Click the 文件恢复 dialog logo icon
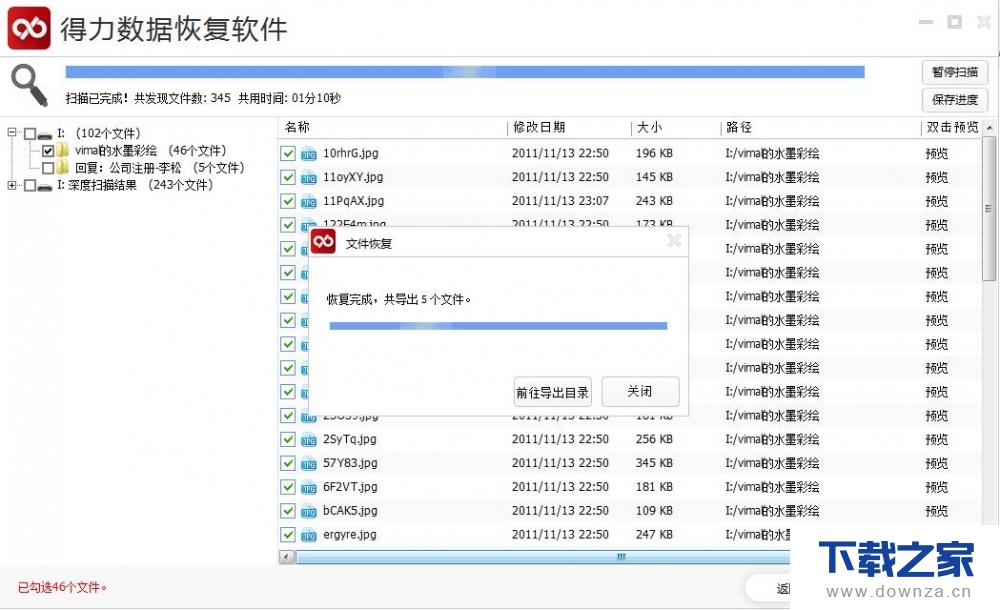Screen dimensions: 1000x610 coord(323,241)
